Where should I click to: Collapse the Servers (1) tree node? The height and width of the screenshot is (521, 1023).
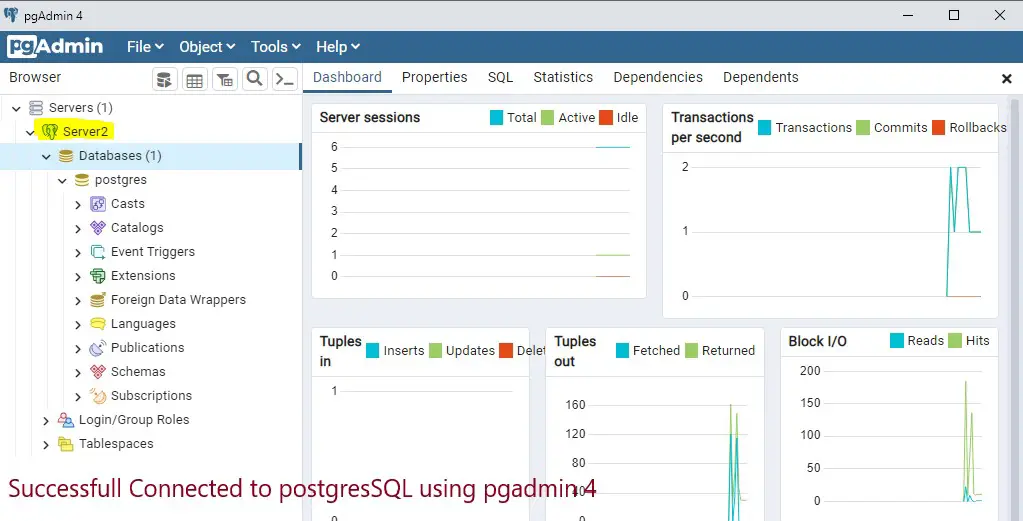(x=16, y=108)
